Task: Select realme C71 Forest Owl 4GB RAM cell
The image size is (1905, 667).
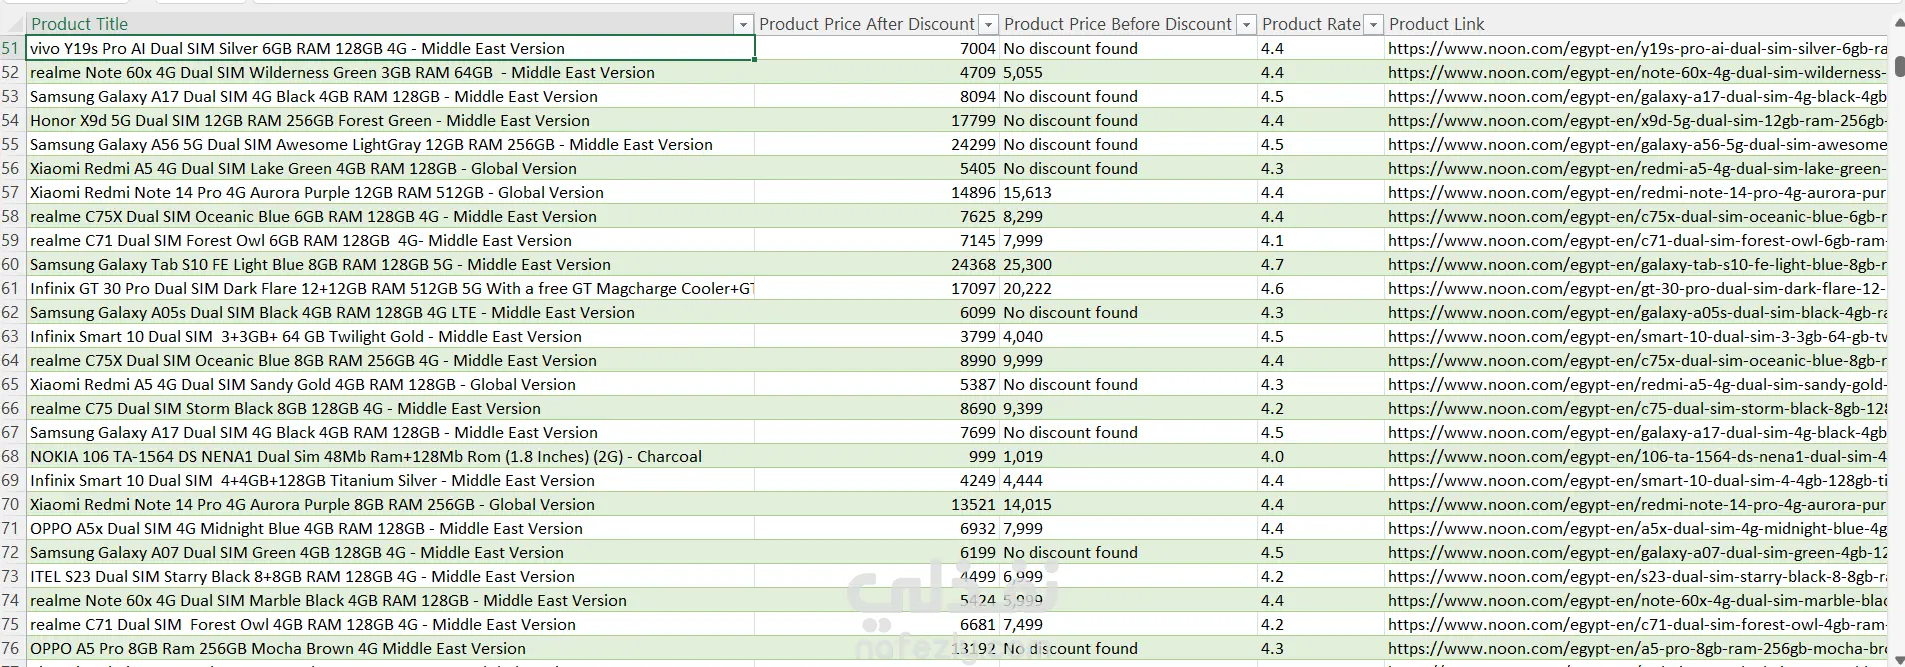Action: [390, 624]
